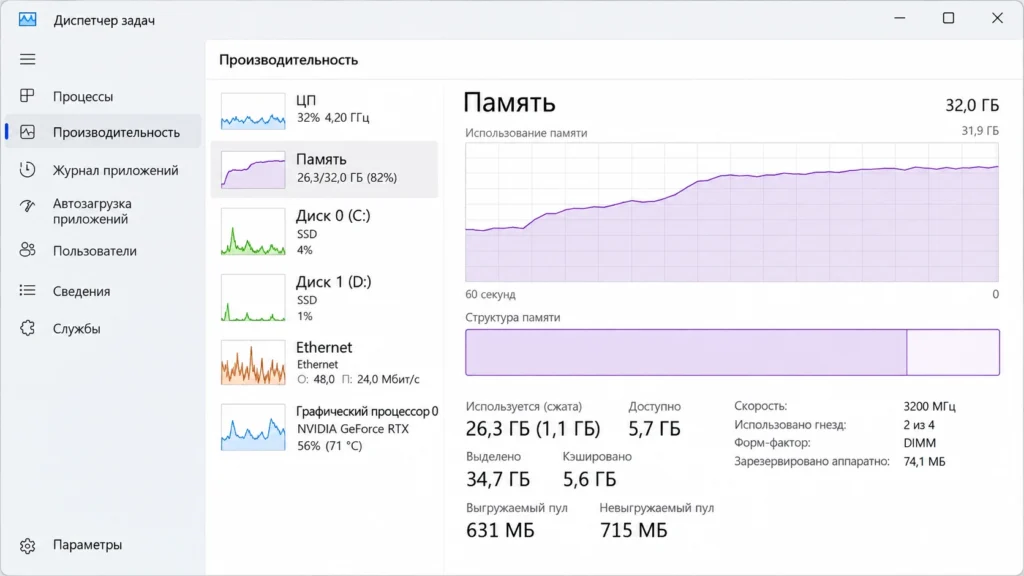Minimize the Диспетчер задач window
Viewport: 1024px width, 576px height.
click(900, 18)
